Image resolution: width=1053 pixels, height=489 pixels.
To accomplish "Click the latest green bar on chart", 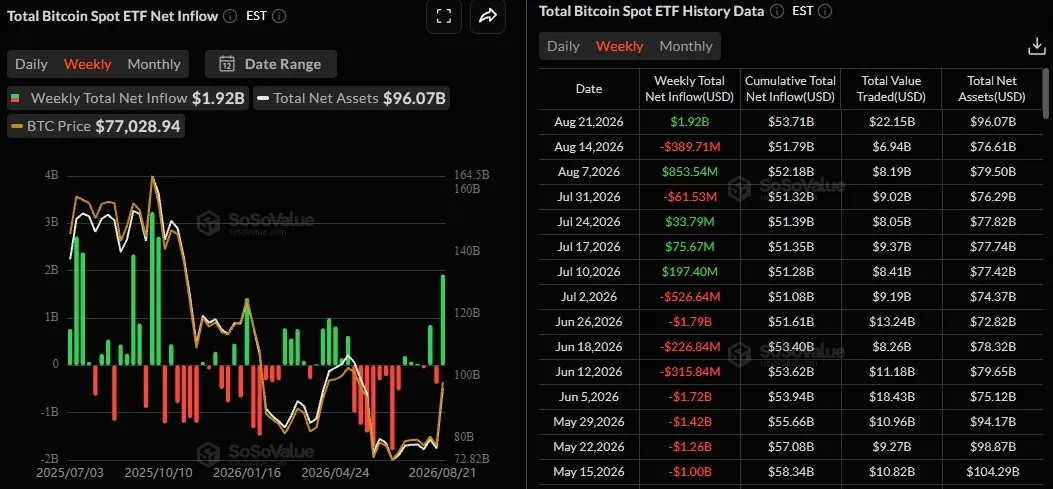I will (443, 320).
